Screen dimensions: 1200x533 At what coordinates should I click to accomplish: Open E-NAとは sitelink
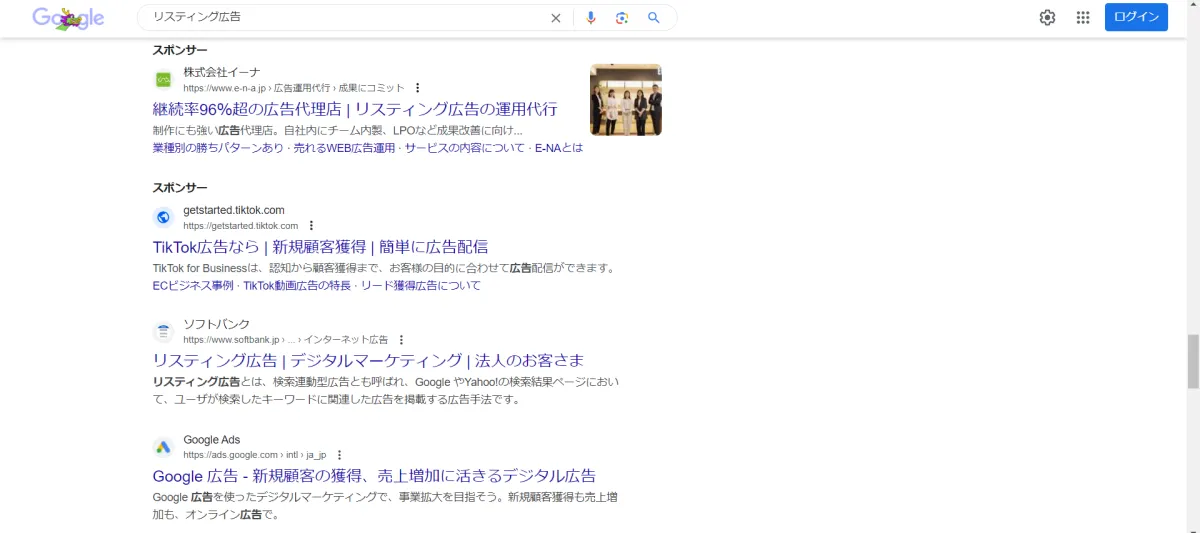coord(559,148)
